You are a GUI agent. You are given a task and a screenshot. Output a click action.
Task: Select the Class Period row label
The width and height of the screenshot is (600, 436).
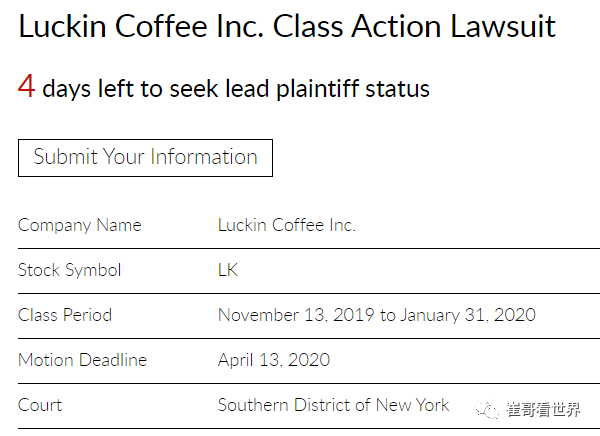[65, 315]
